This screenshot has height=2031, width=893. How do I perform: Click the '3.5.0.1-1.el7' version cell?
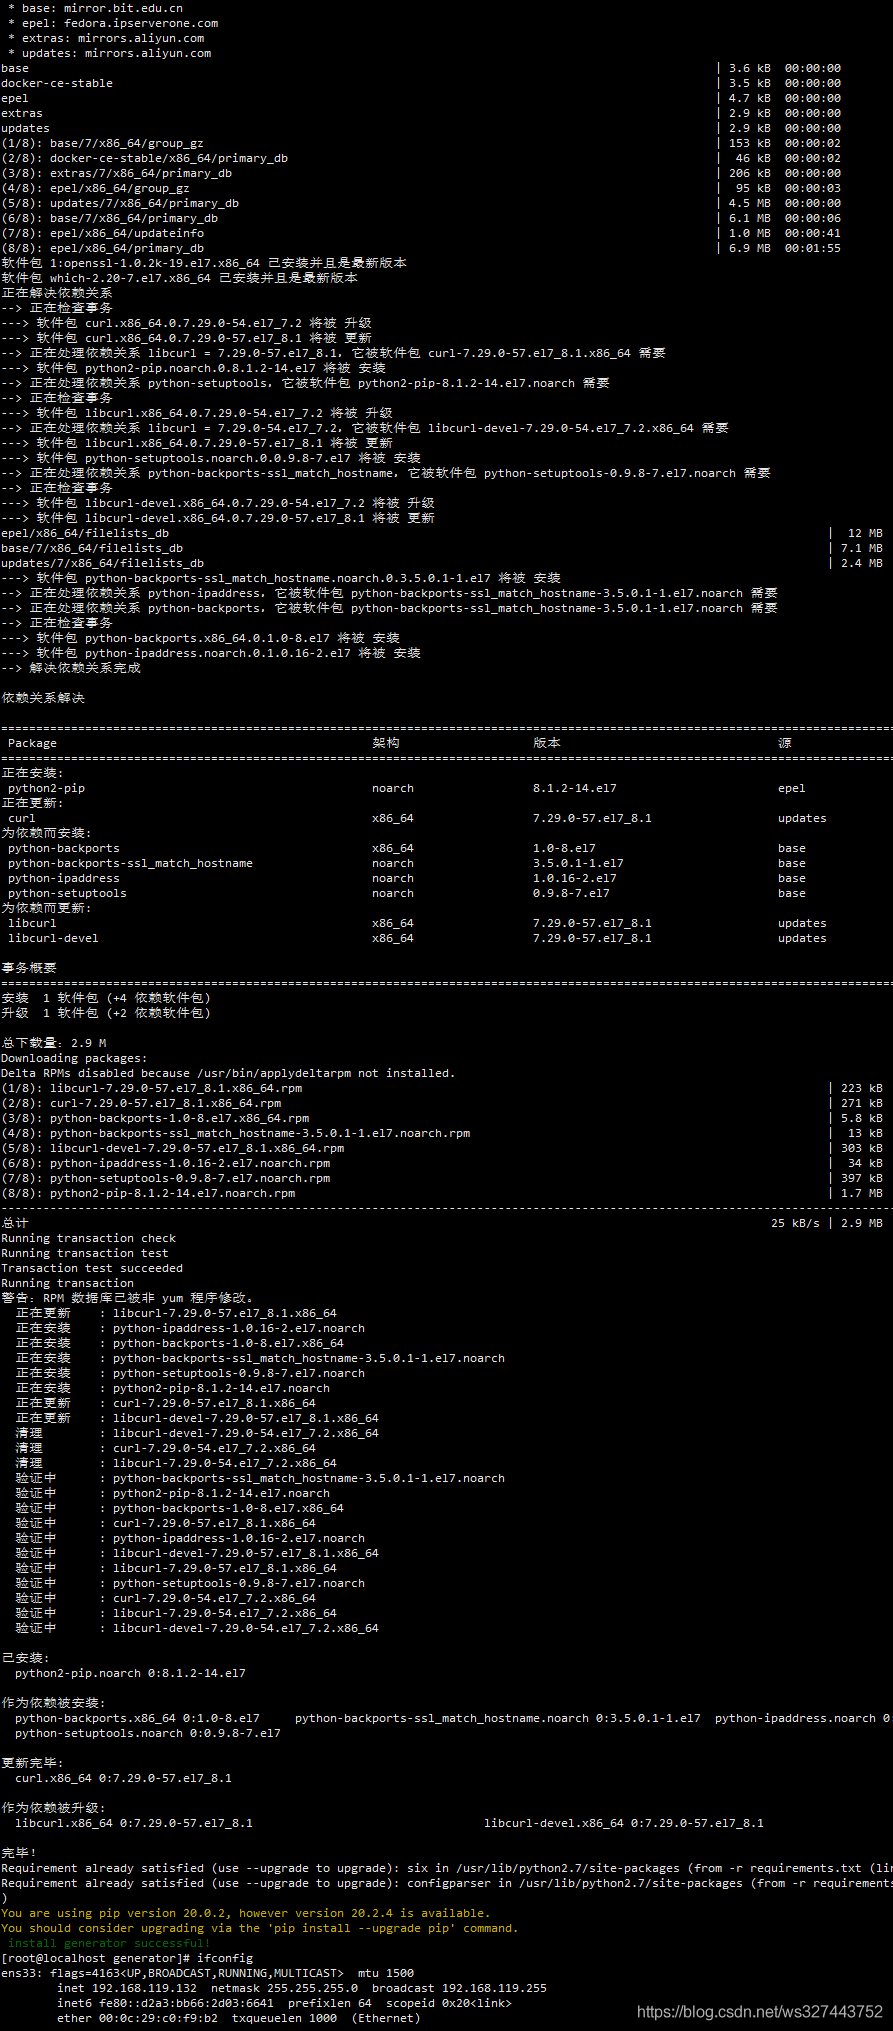point(578,863)
